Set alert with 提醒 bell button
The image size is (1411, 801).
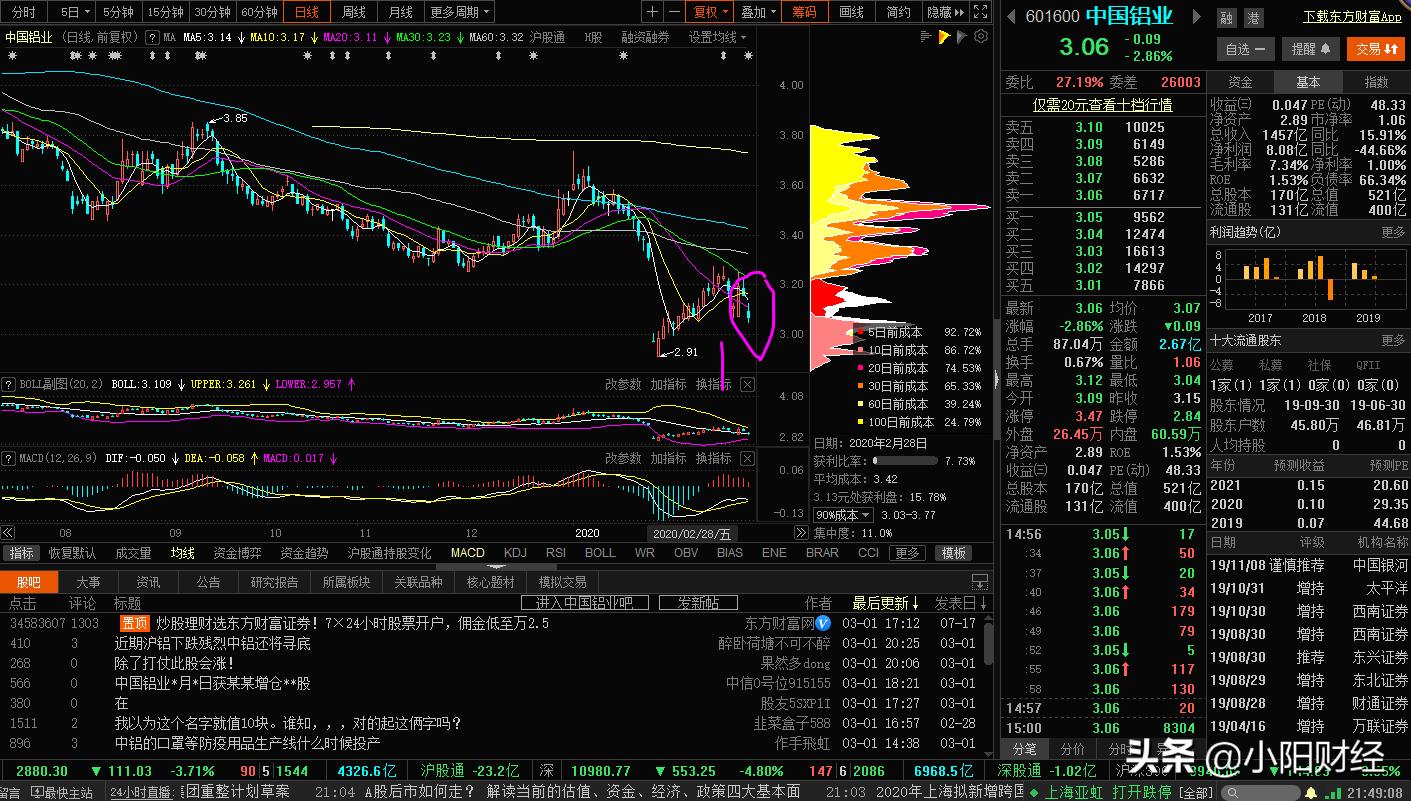coord(1310,49)
